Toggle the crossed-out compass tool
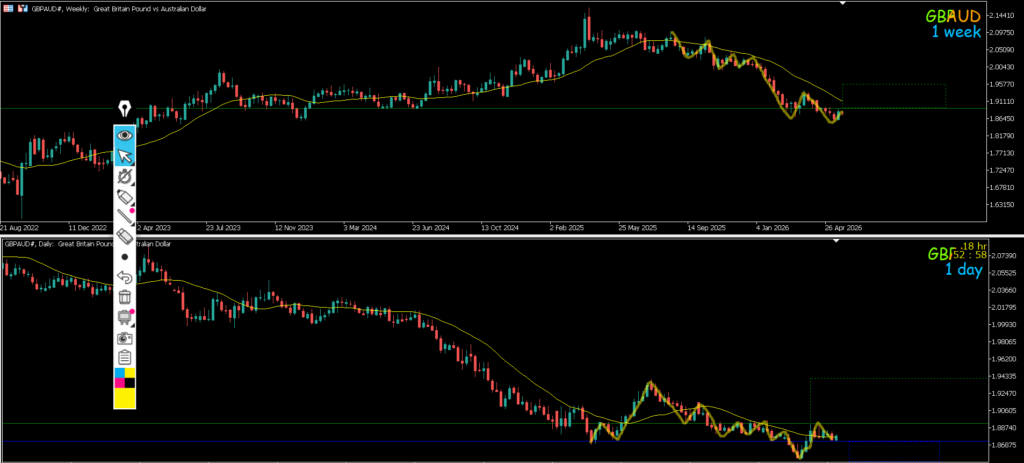The image size is (1024, 463). point(125,176)
